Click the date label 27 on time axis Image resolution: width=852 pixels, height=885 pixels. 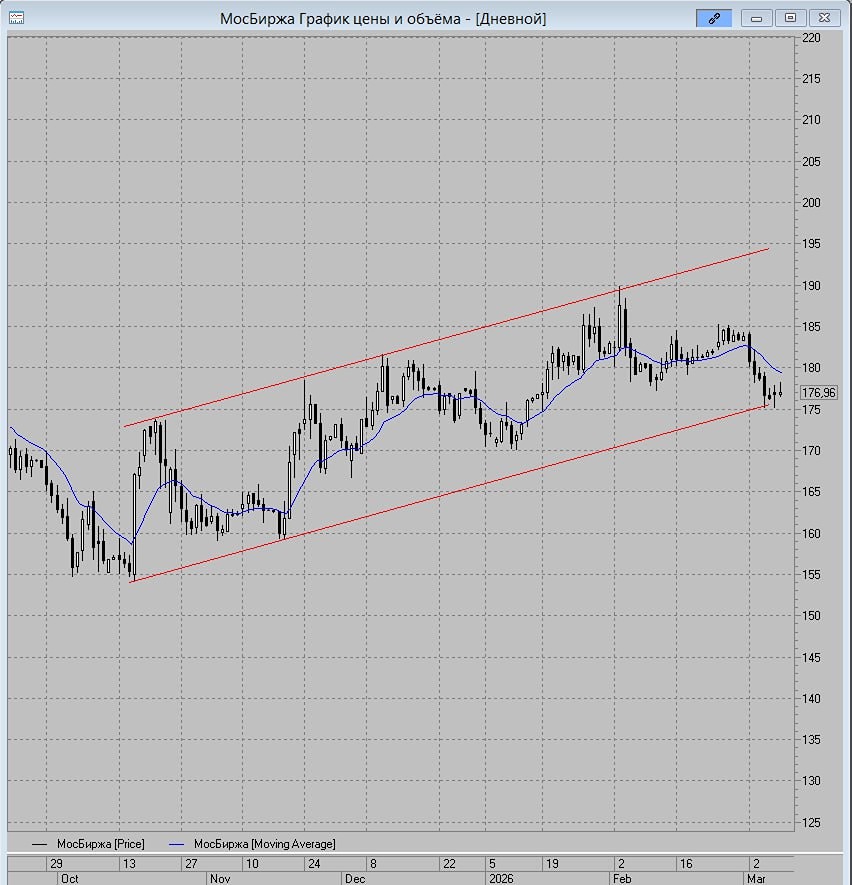click(x=191, y=864)
